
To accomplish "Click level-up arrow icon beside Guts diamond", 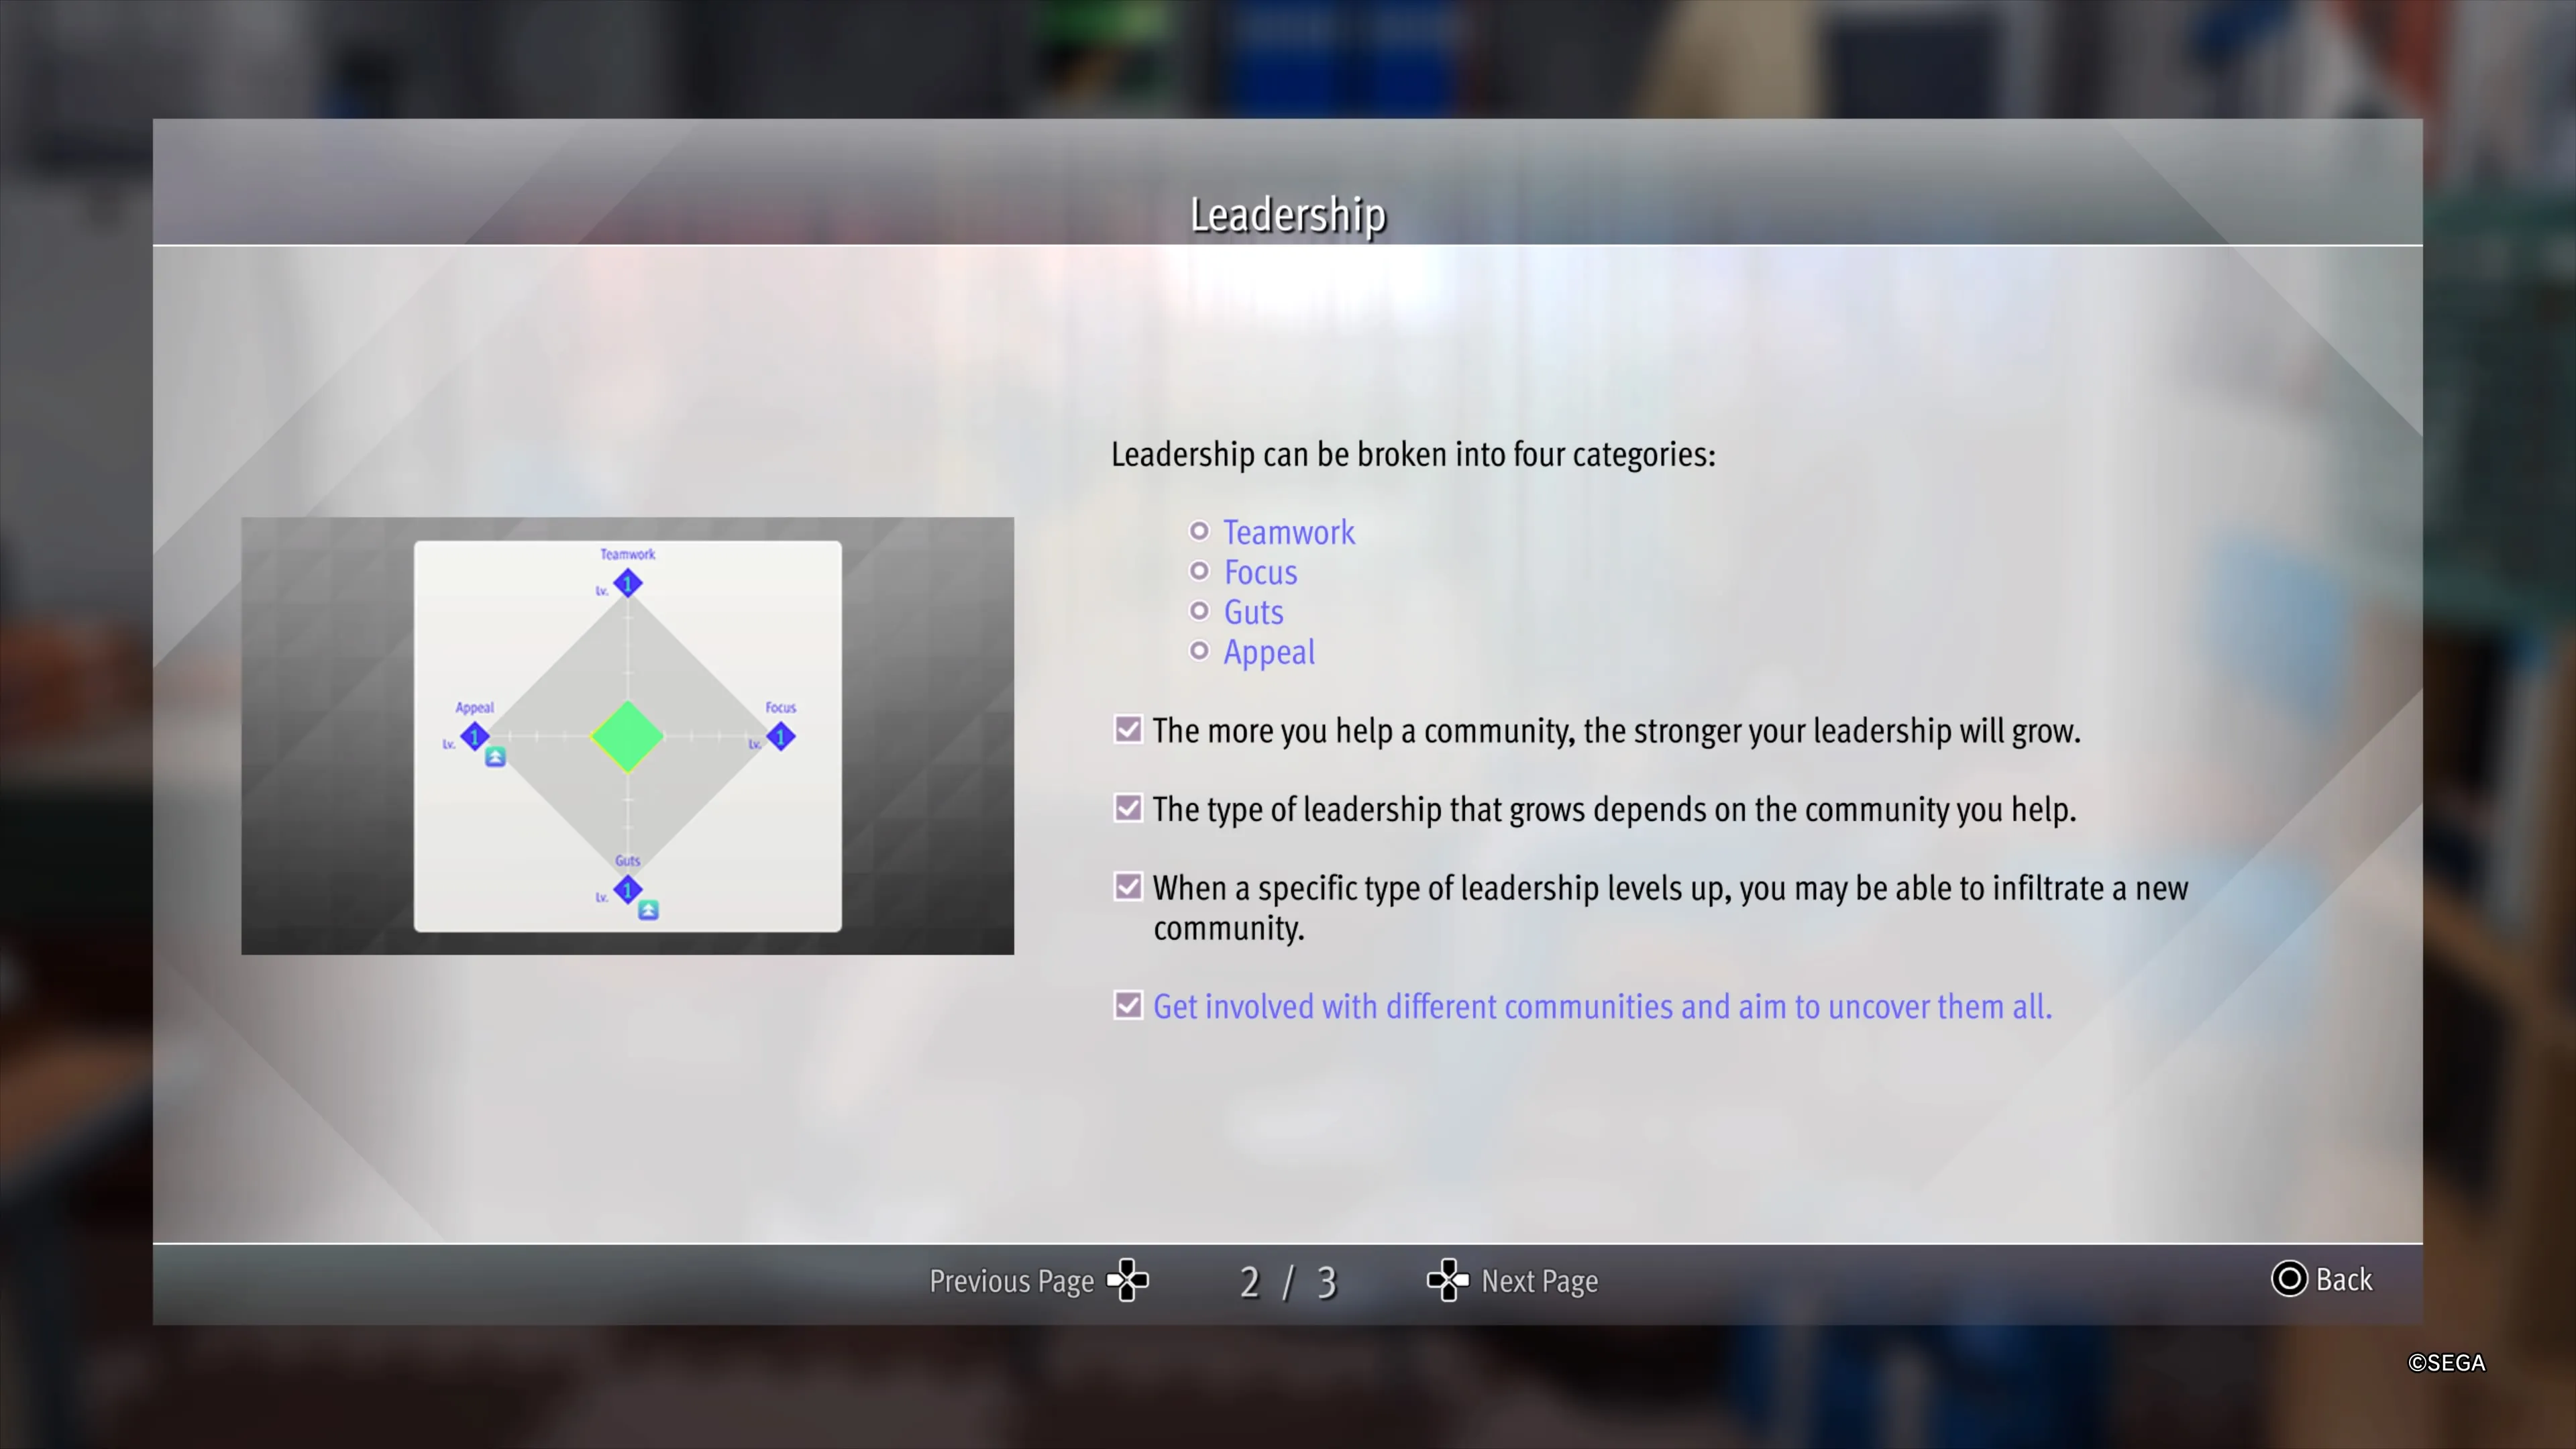I will [x=648, y=910].
